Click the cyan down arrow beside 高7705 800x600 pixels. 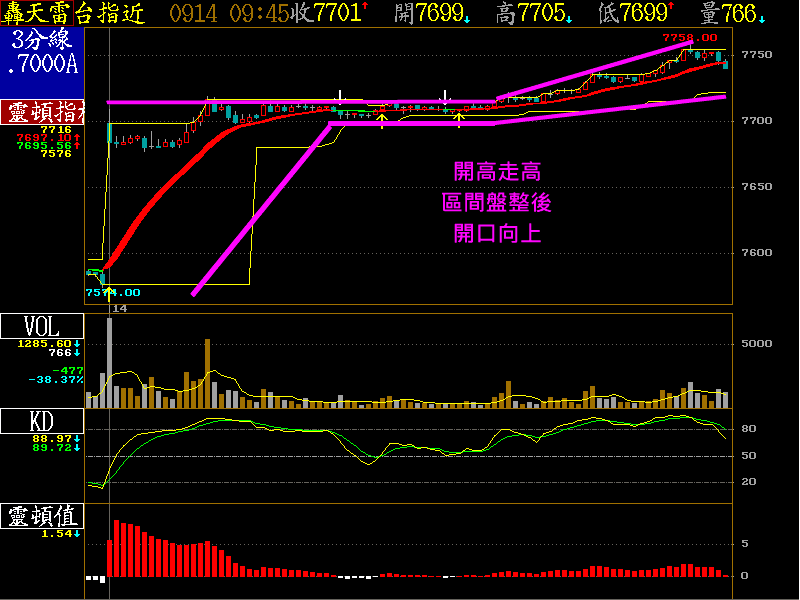coord(569,17)
